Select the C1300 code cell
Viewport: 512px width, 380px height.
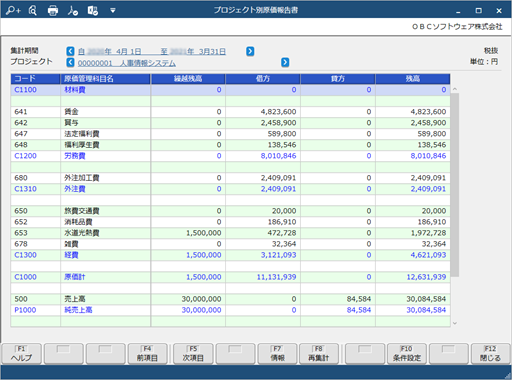pos(35,255)
